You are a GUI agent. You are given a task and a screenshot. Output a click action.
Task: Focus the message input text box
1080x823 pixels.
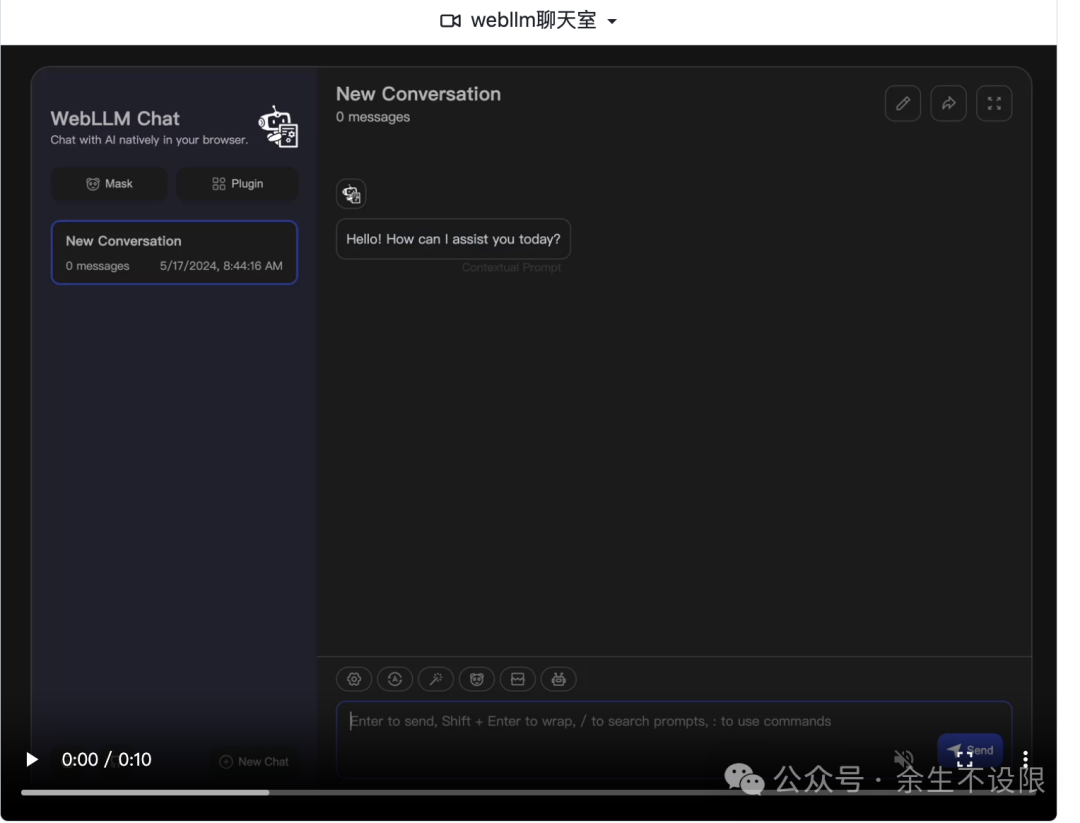(x=674, y=739)
